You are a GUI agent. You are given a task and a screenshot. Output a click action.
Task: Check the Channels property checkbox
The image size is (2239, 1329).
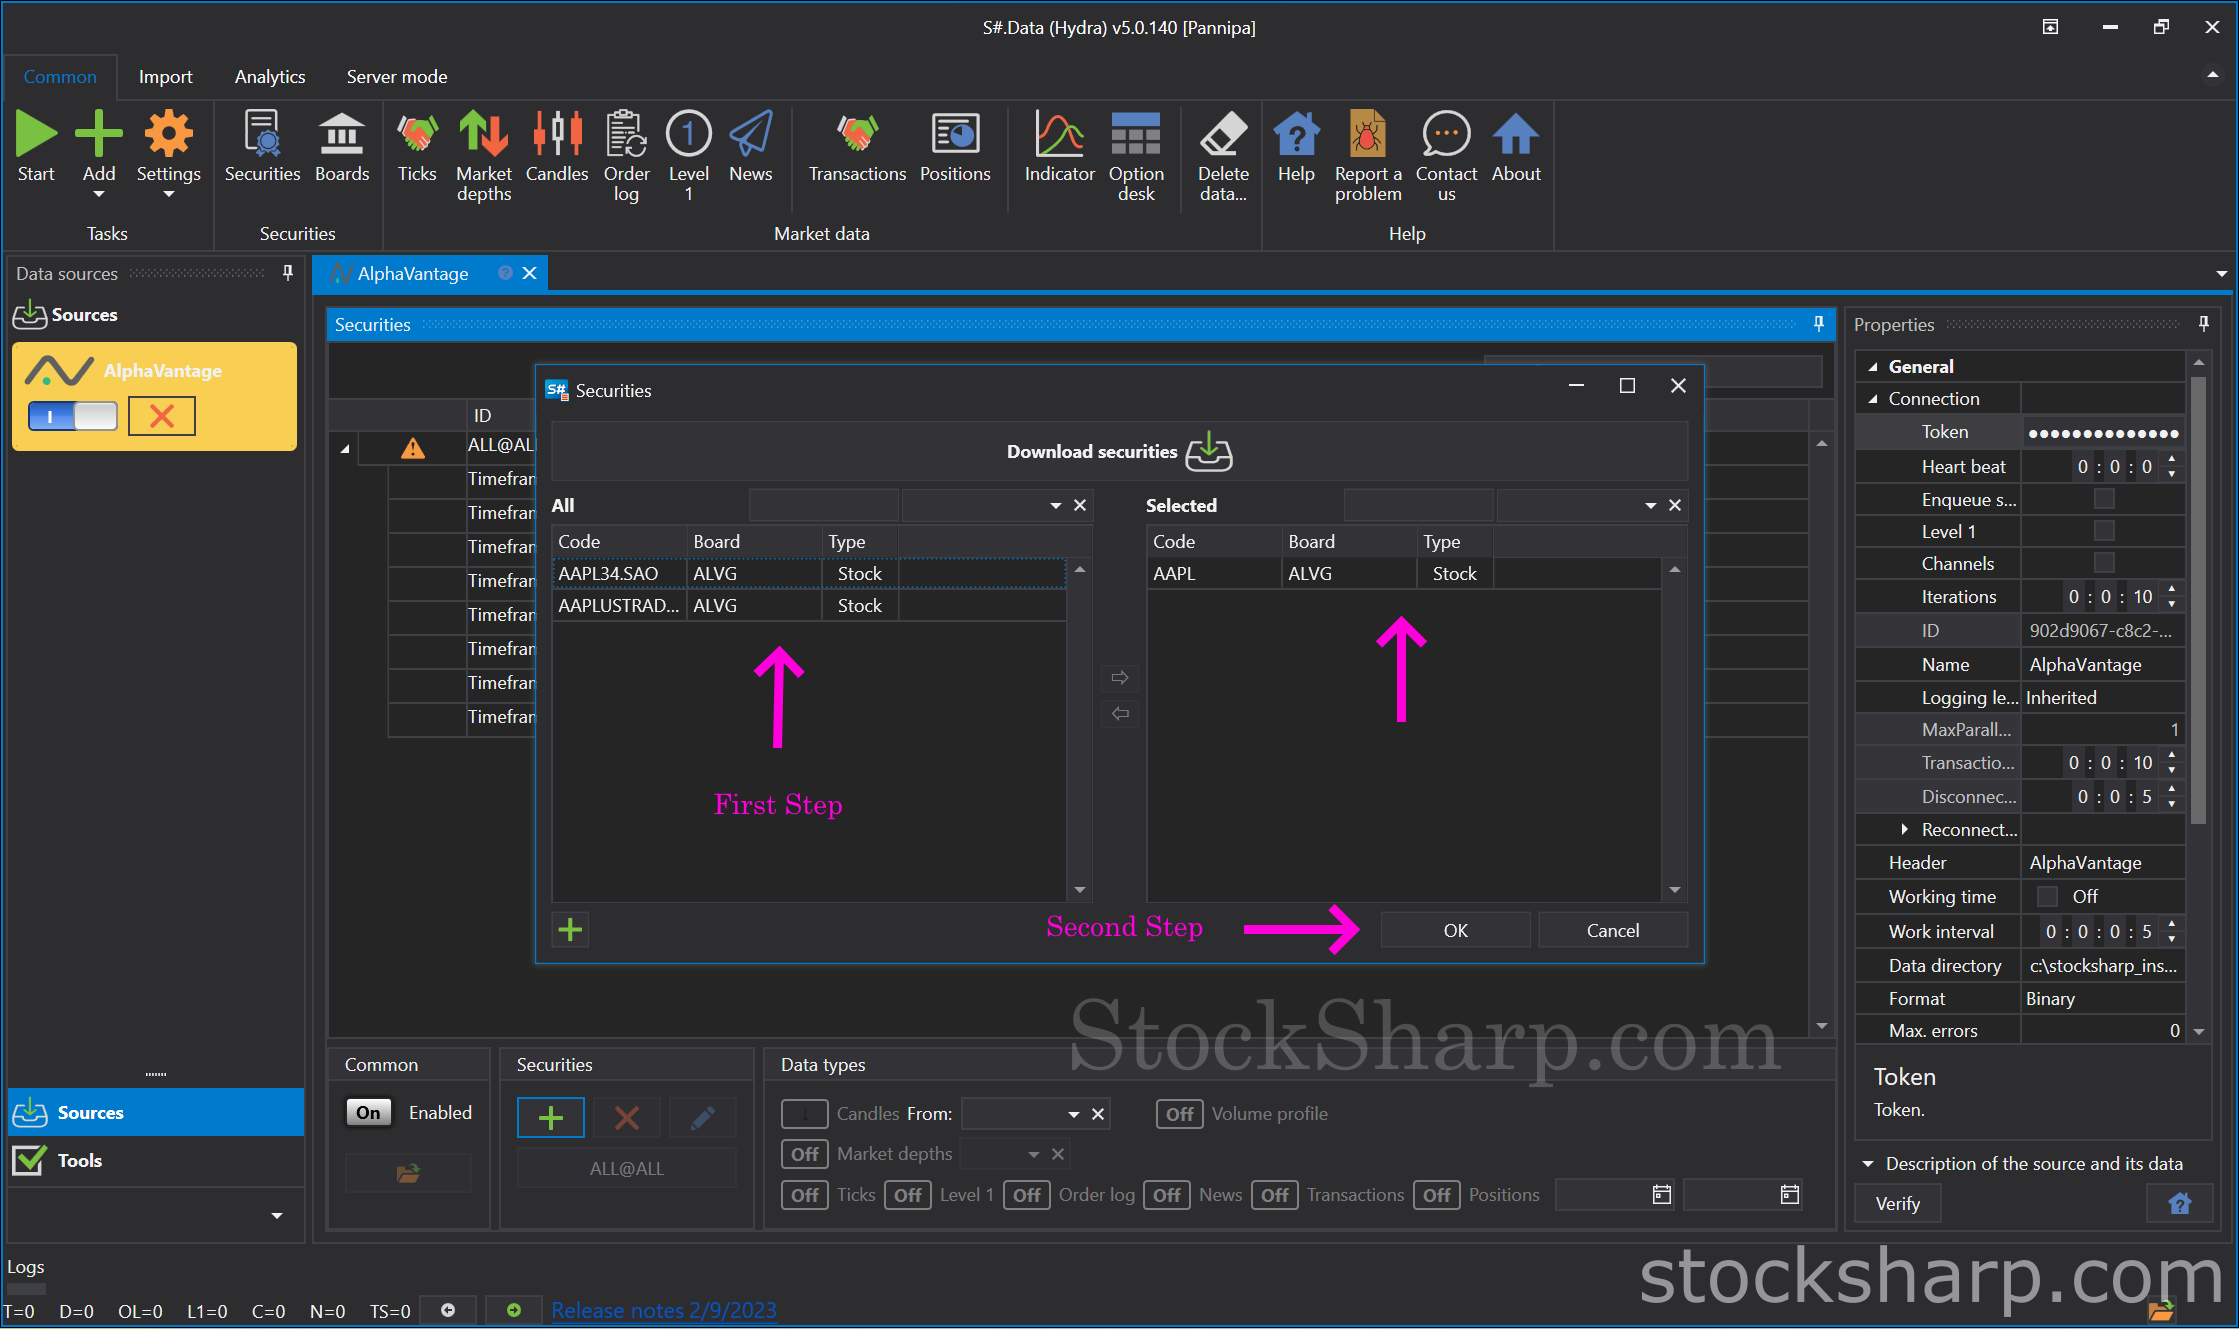(2104, 563)
